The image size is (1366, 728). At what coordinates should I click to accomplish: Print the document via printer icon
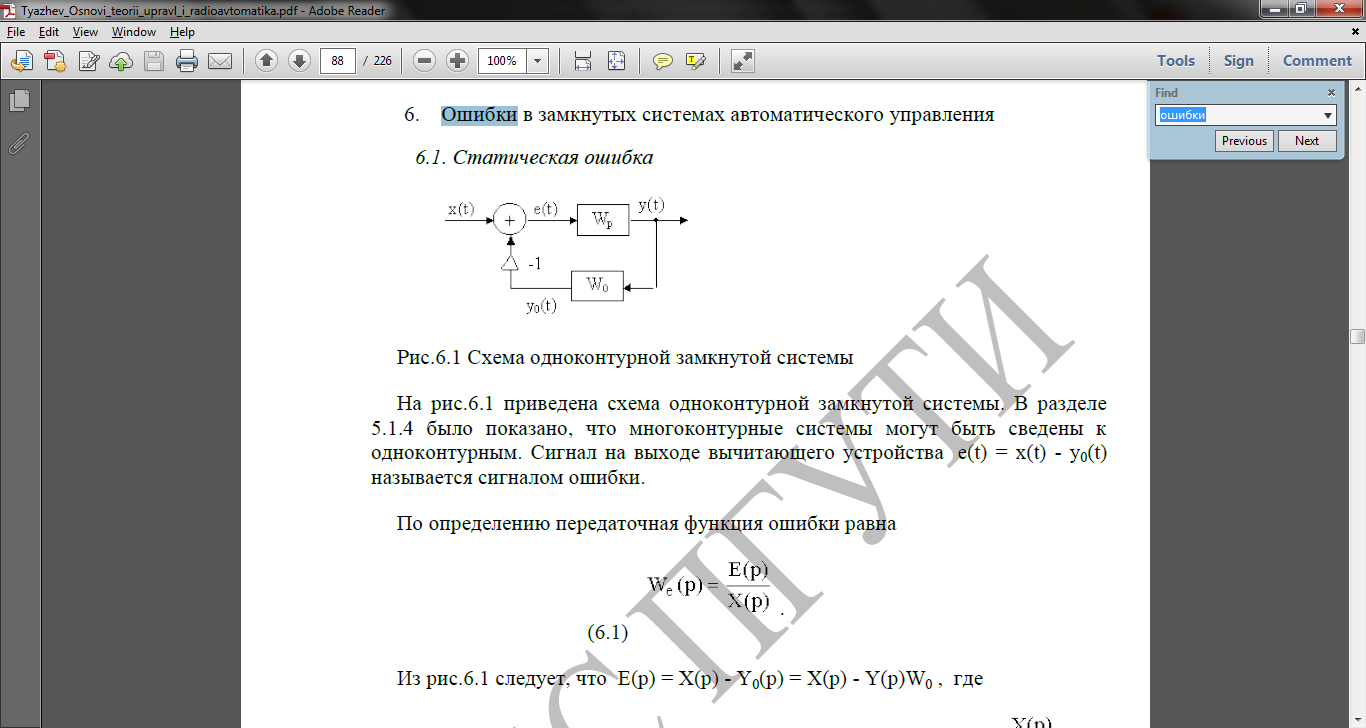tap(187, 61)
